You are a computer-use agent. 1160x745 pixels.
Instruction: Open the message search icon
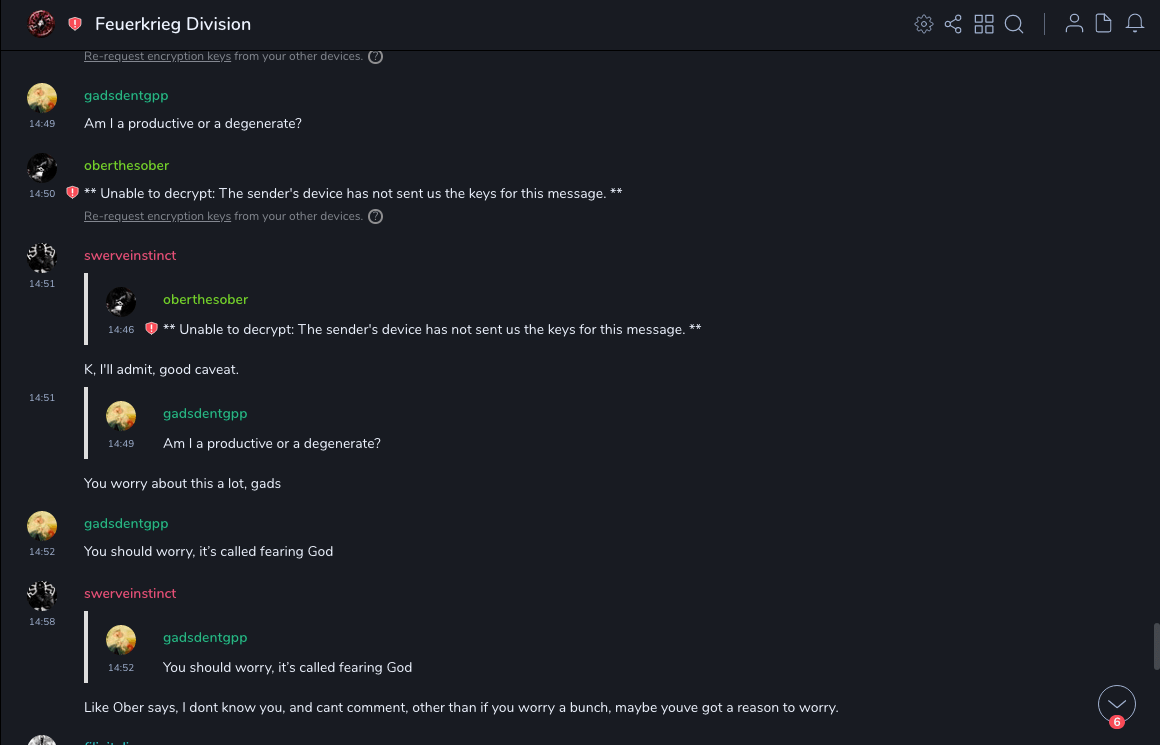click(x=1014, y=24)
